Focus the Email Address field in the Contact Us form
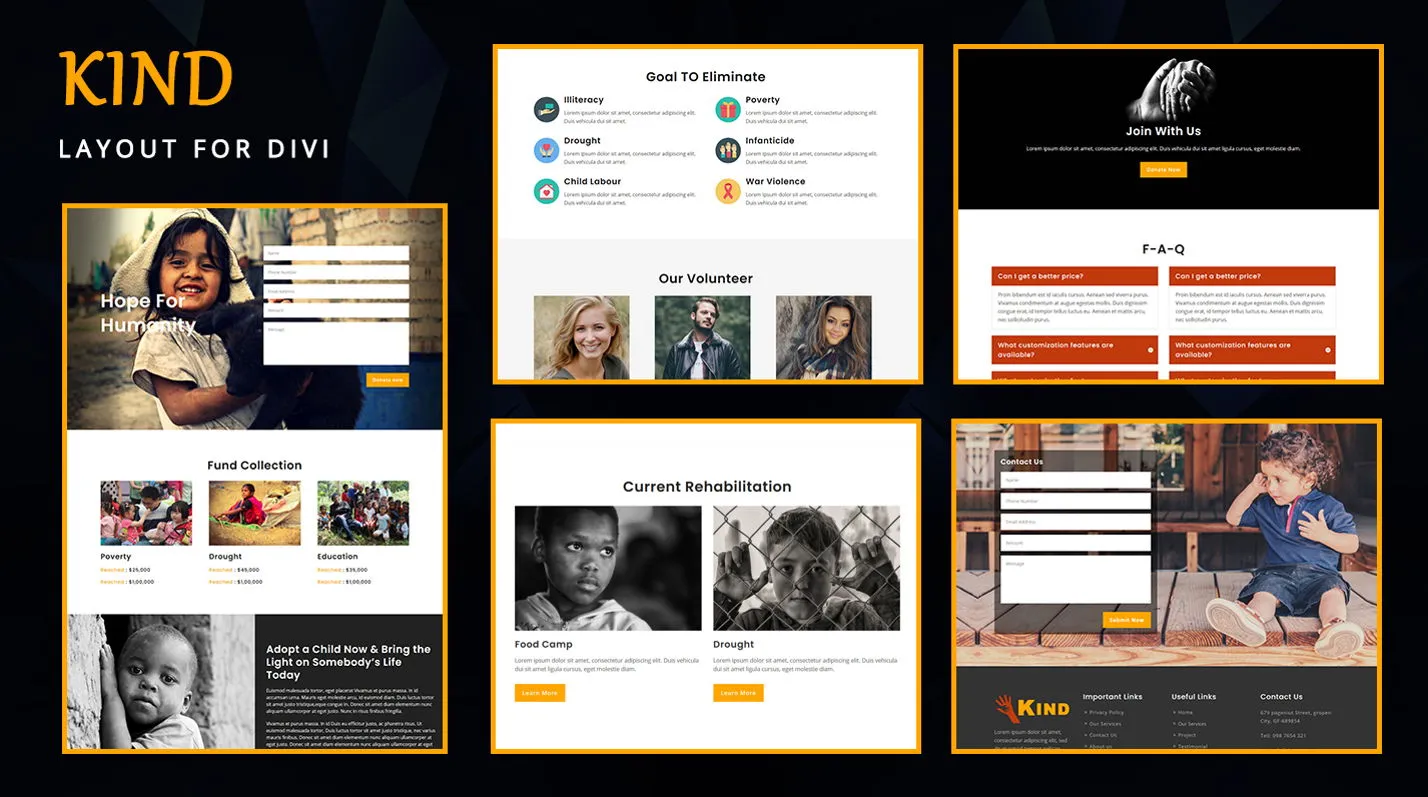Screen dimensions: 1428x797 pos(1075,522)
